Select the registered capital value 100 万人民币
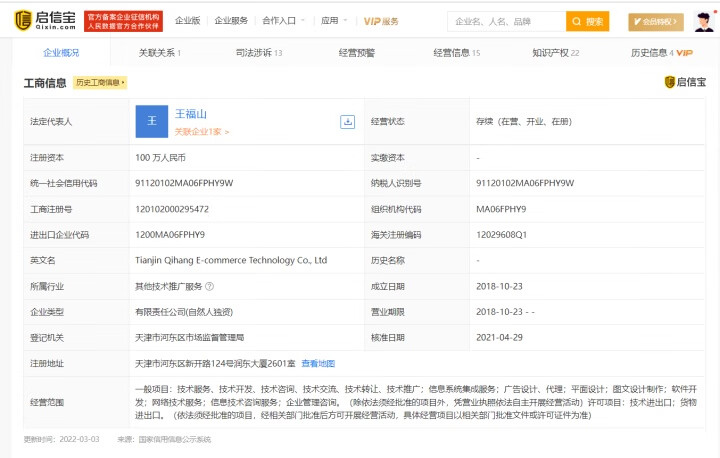Image resolution: width=720 pixels, height=458 pixels. click(x=160, y=158)
